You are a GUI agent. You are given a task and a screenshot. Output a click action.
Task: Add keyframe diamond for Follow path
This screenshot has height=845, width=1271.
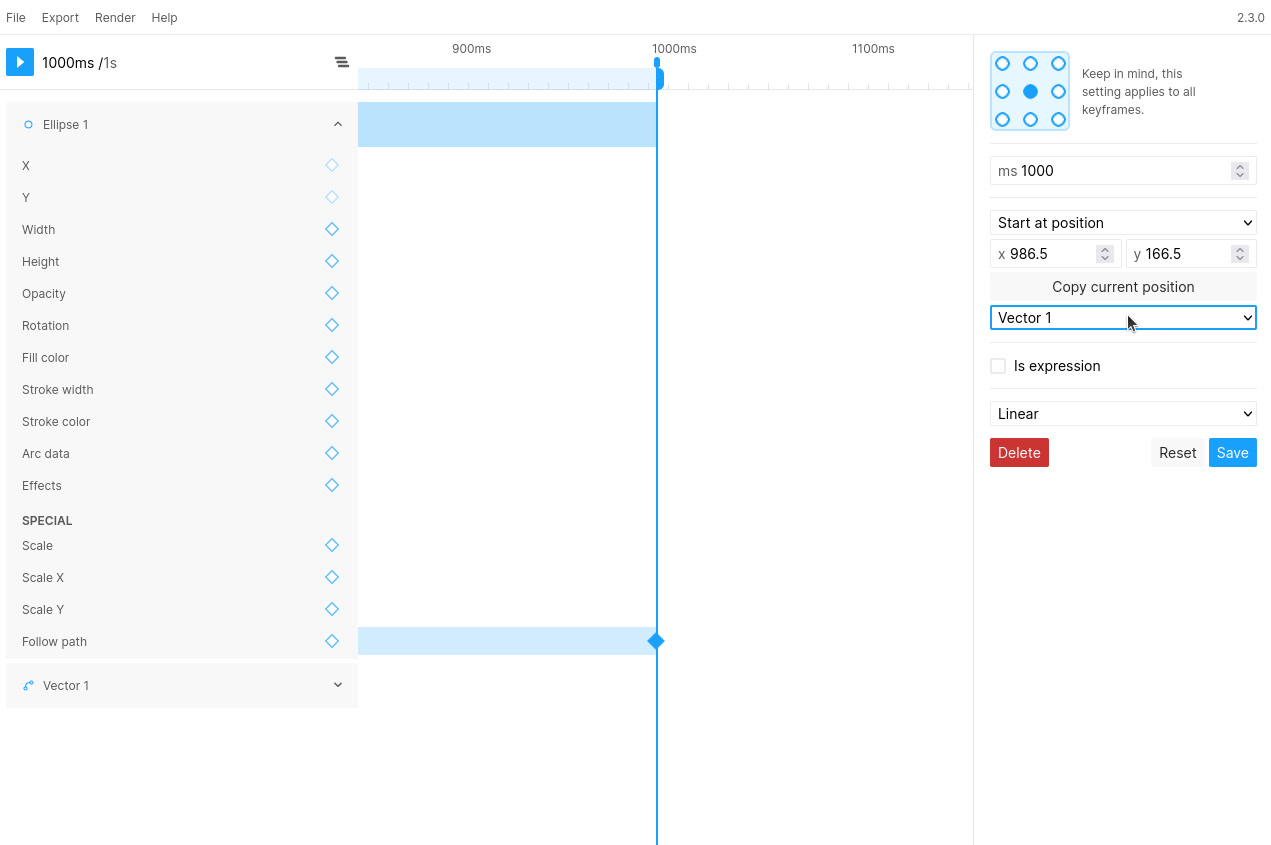(x=332, y=641)
